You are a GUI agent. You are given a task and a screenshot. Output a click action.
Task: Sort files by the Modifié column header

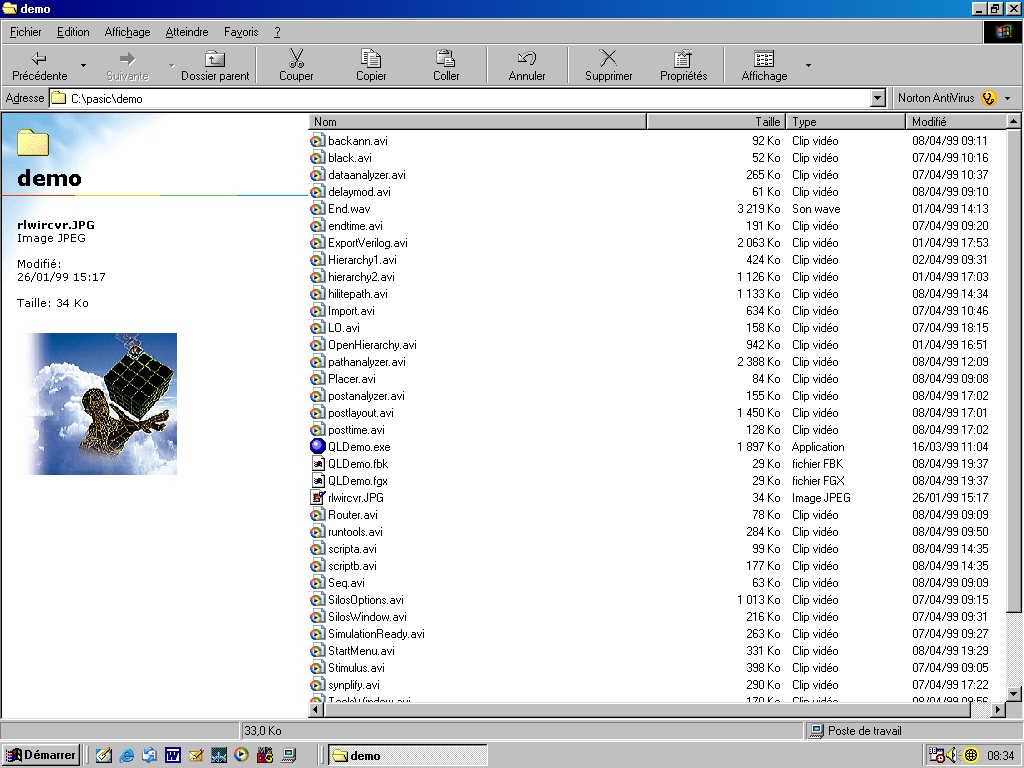click(955, 122)
